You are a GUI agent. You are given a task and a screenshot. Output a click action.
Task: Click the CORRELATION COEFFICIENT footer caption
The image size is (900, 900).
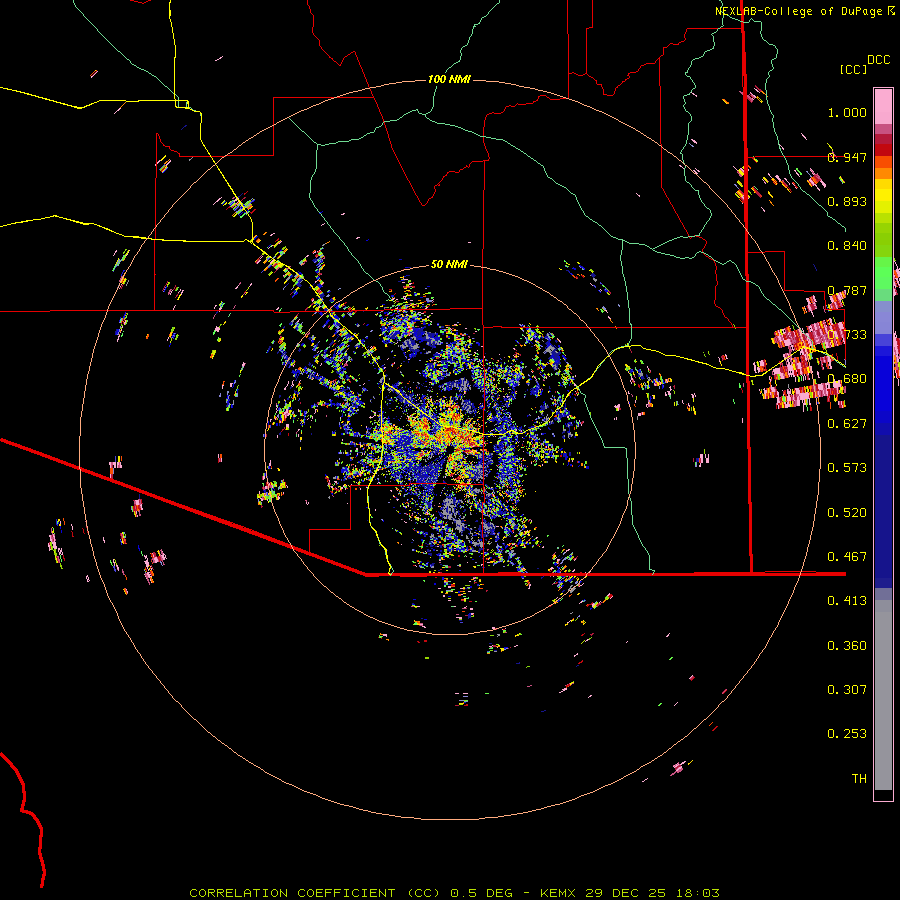click(x=454, y=893)
